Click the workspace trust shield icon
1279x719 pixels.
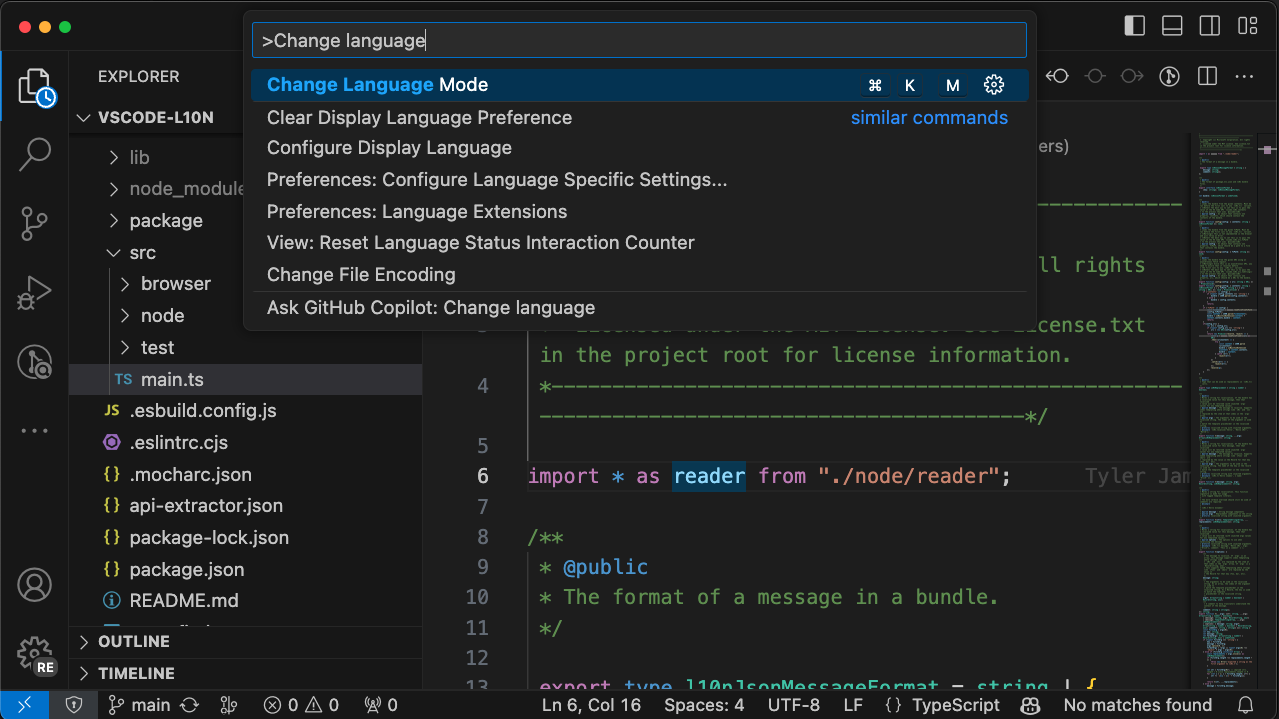pyautogui.click(x=74, y=705)
